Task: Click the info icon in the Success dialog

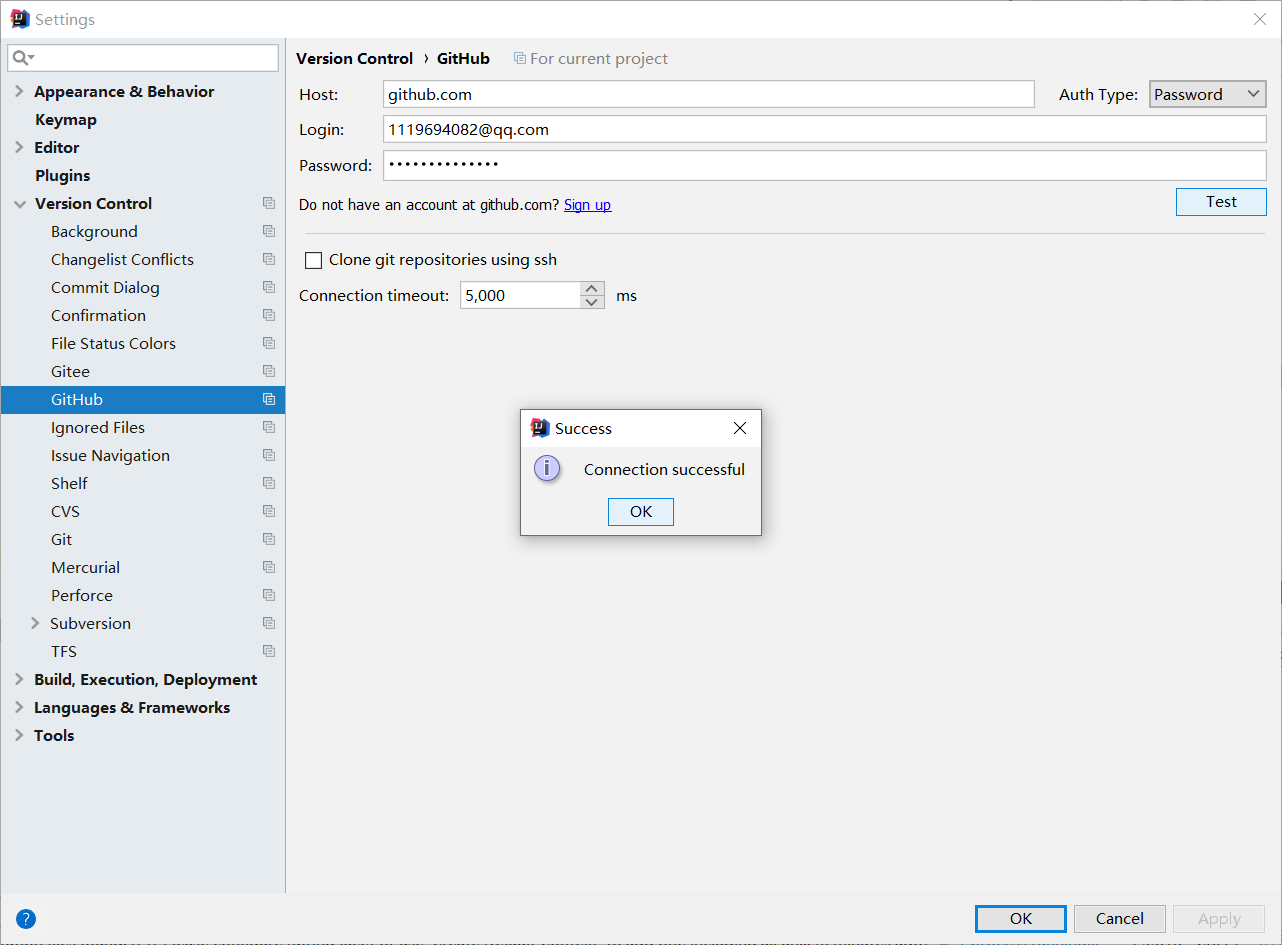Action: tap(546, 468)
